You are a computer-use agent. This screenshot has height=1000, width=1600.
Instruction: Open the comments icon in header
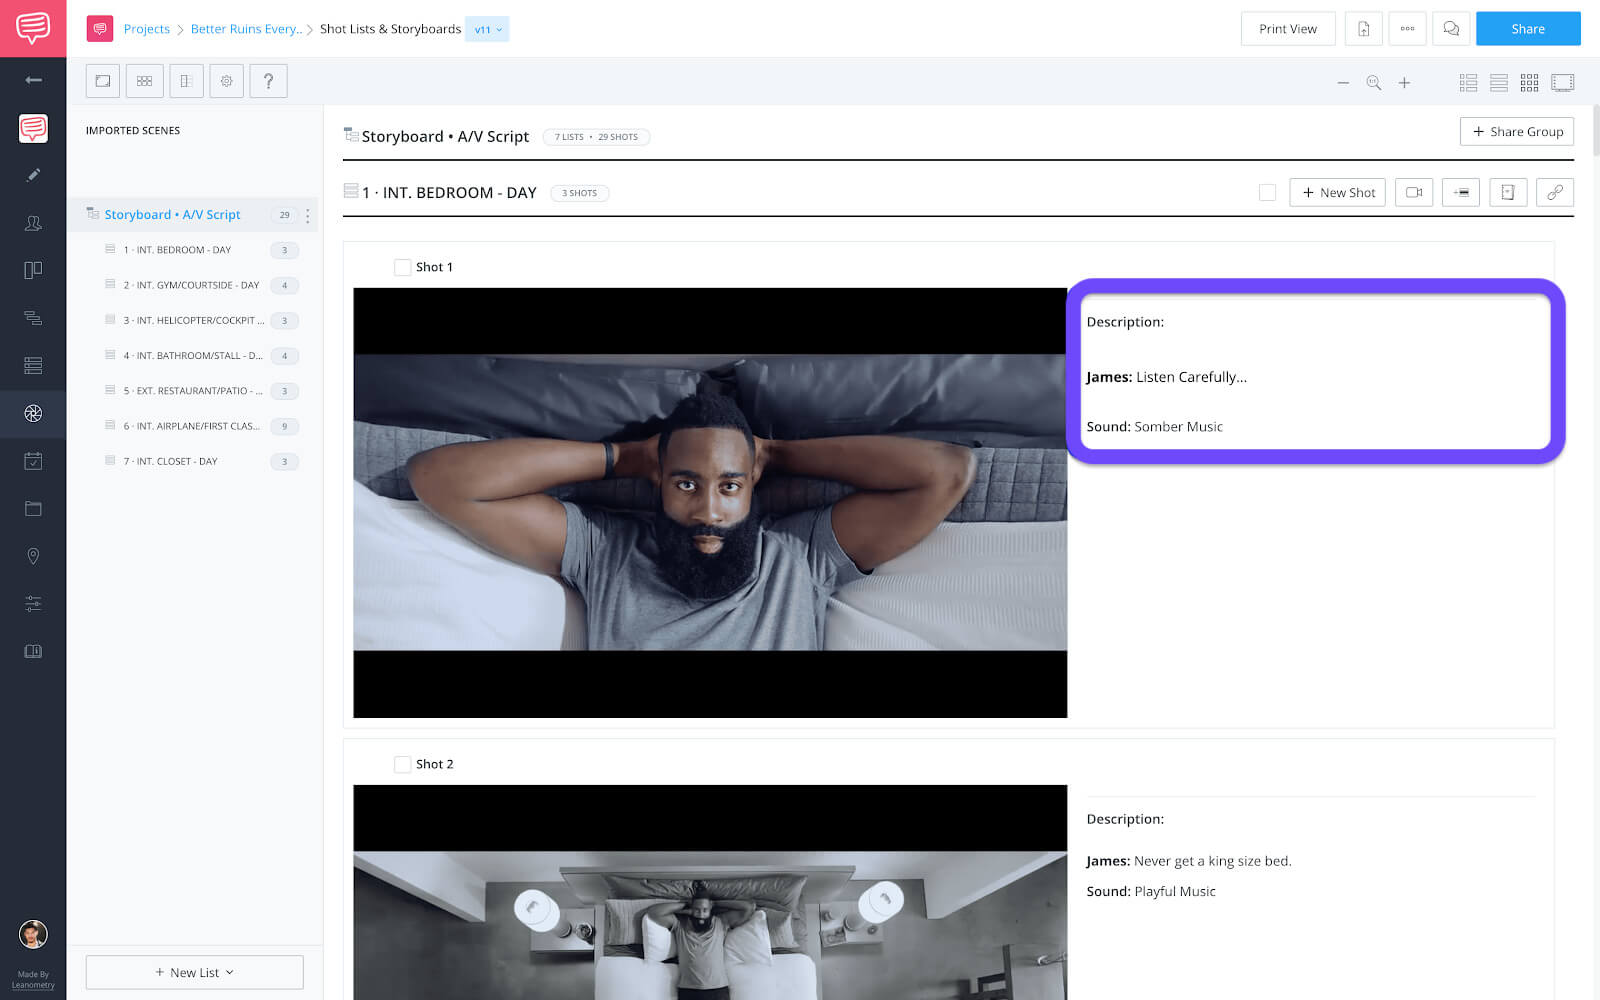point(1451,29)
